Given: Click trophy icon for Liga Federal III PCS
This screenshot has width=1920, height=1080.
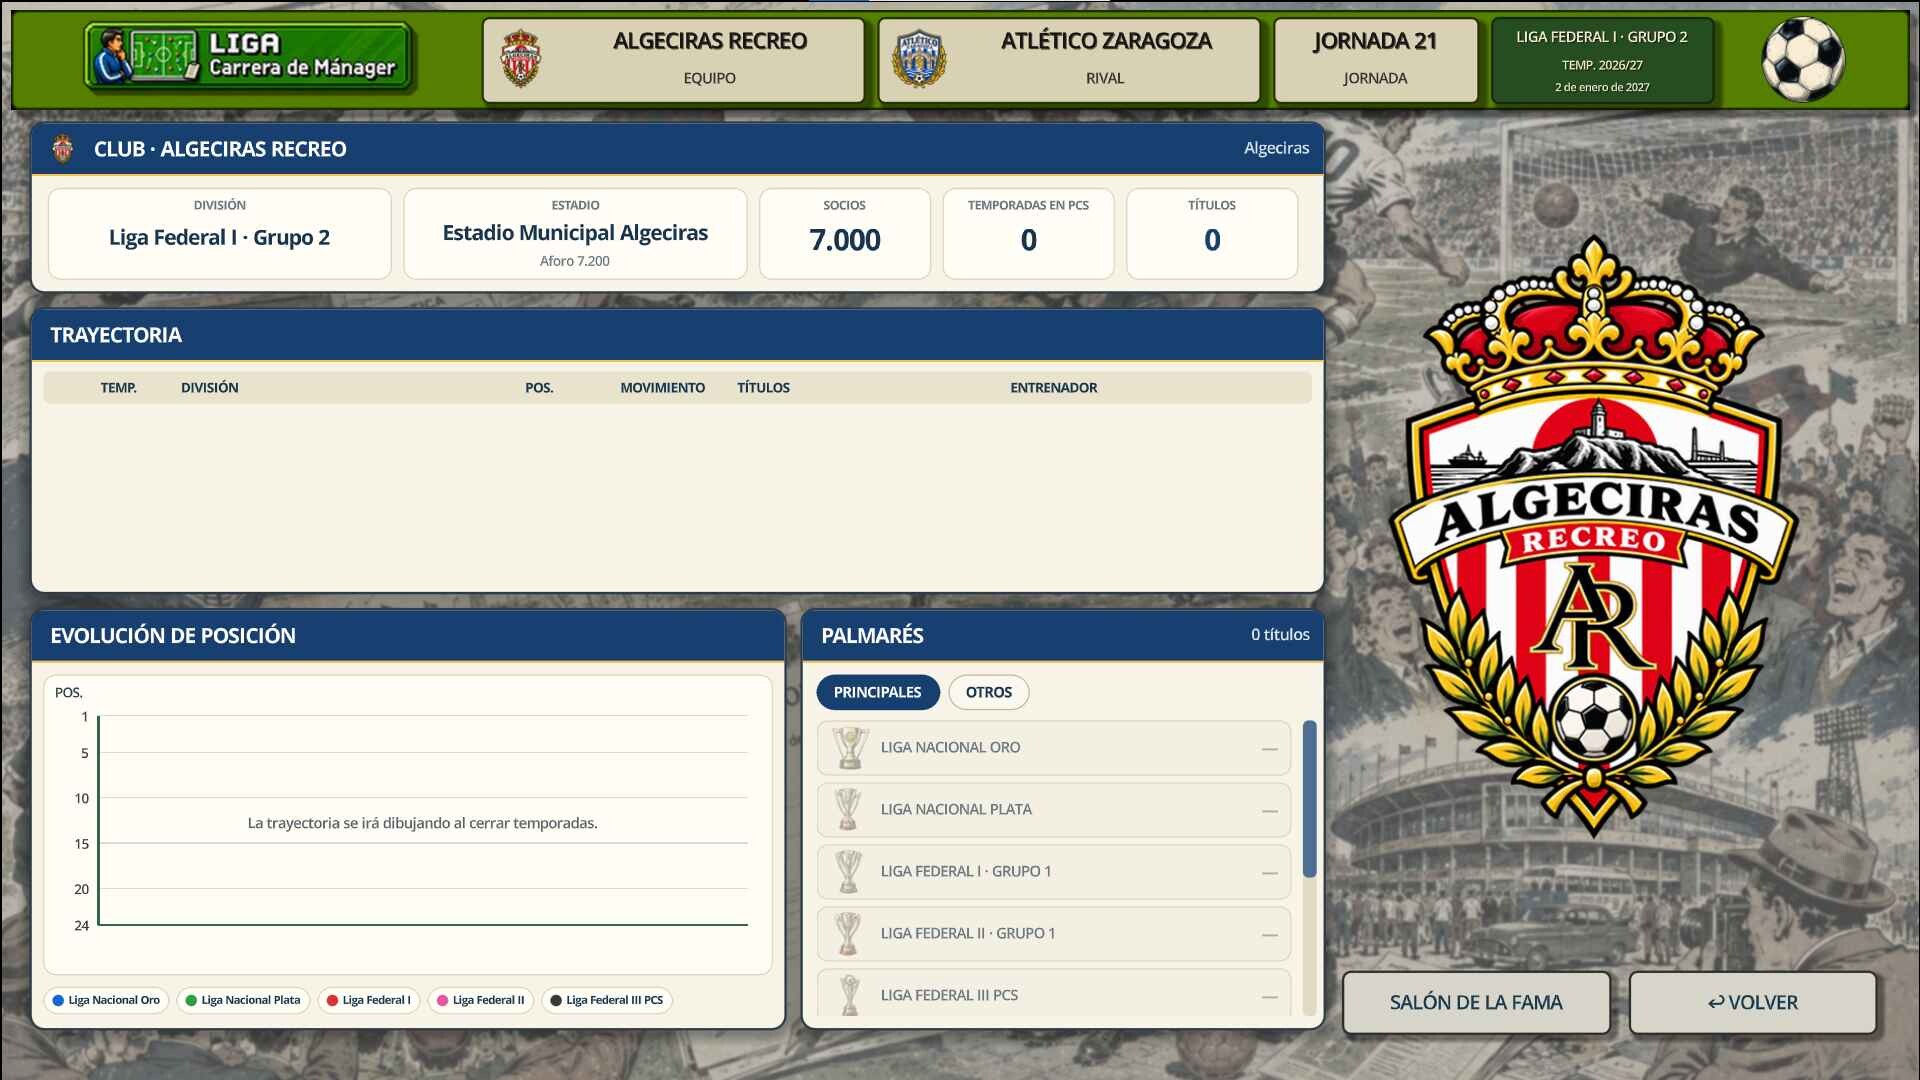Looking at the screenshot, I should (849, 995).
